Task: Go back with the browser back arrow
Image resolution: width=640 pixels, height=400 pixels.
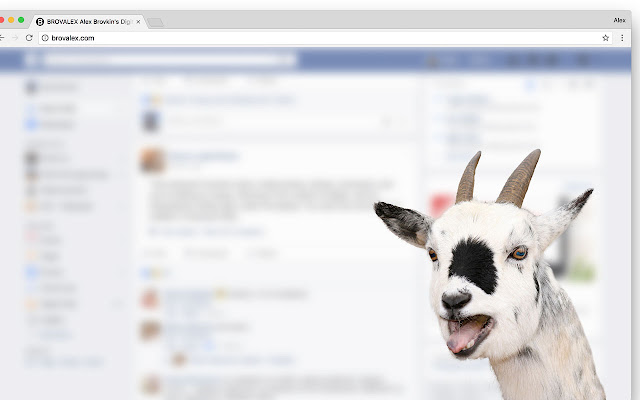Action: 2,38
